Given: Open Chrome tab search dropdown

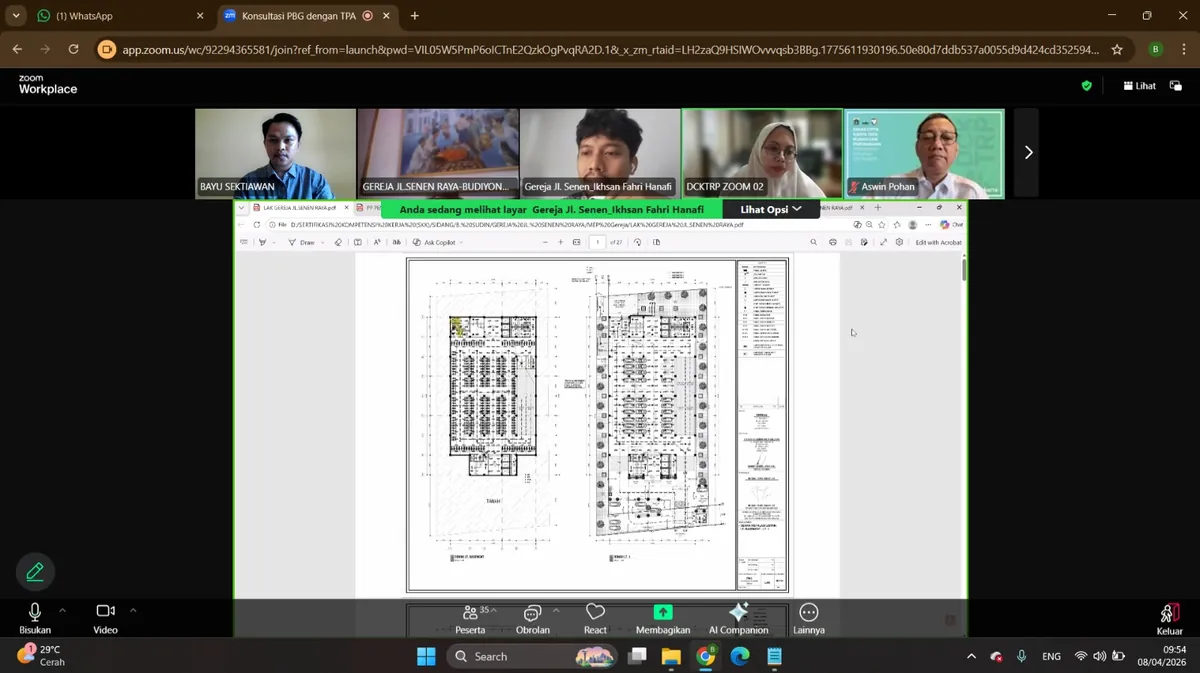Looking at the screenshot, I should tap(16, 16).
